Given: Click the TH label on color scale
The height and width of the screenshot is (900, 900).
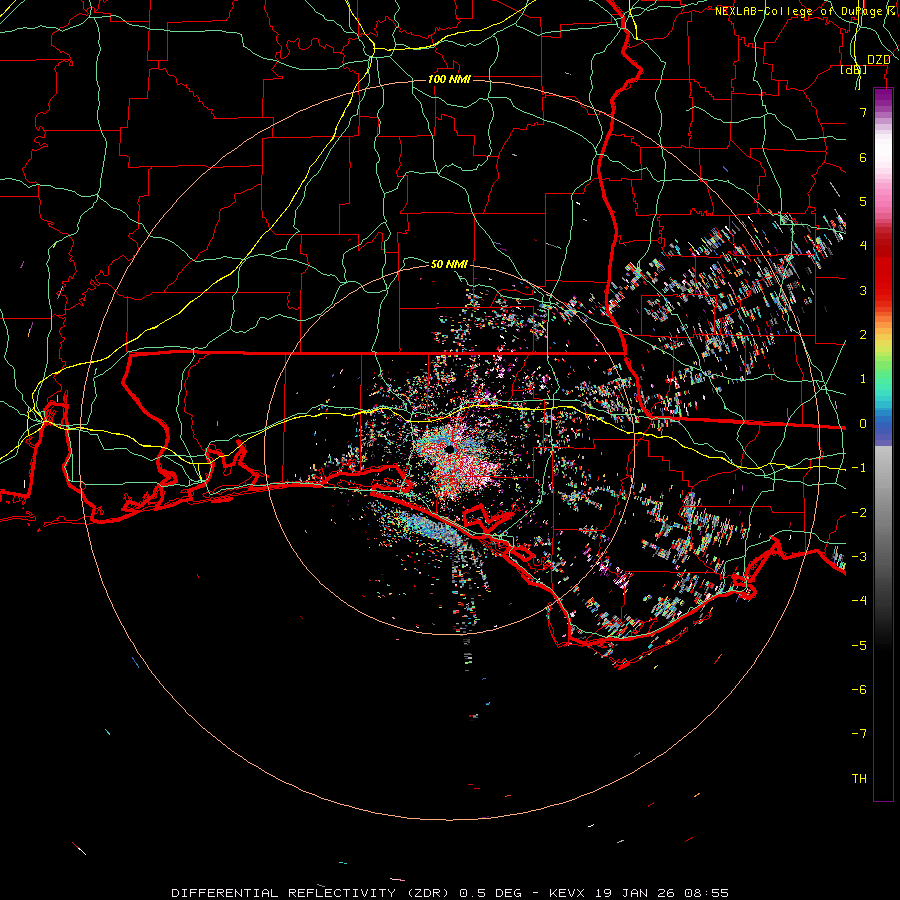Looking at the screenshot, I should (859, 779).
